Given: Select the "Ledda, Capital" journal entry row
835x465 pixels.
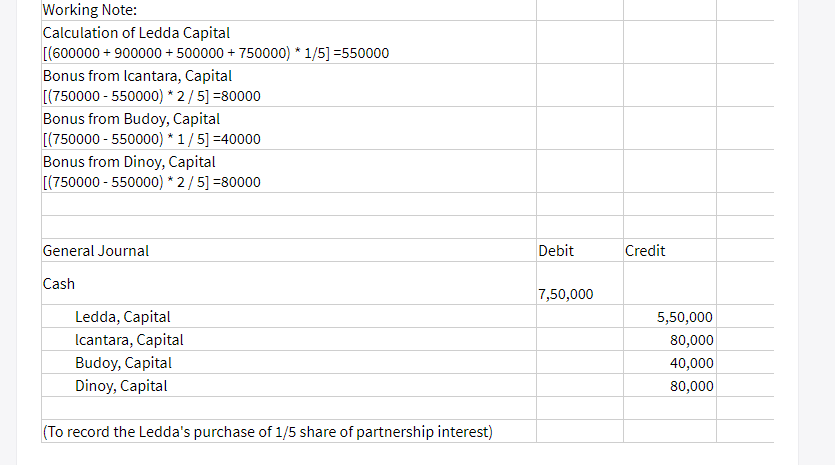Looking at the screenshot, I should (123, 317).
